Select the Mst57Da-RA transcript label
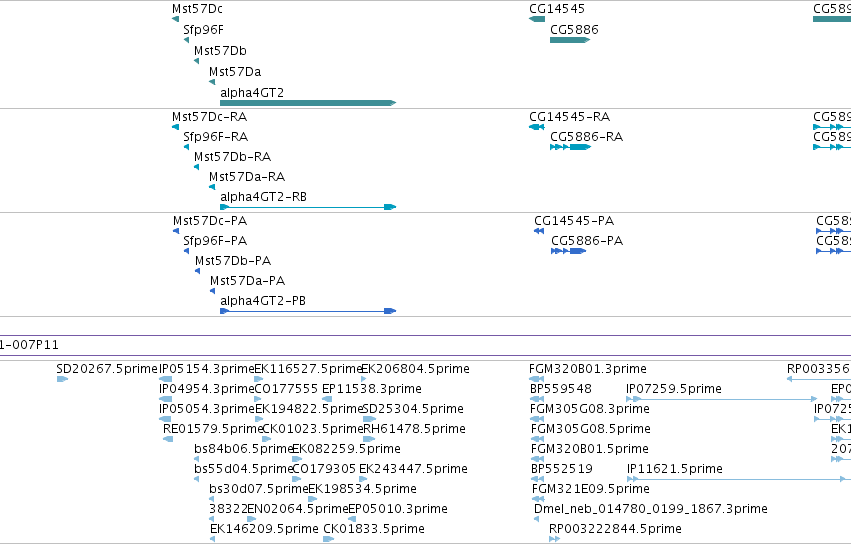Viewport: 851px width, 544px height. click(247, 177)
